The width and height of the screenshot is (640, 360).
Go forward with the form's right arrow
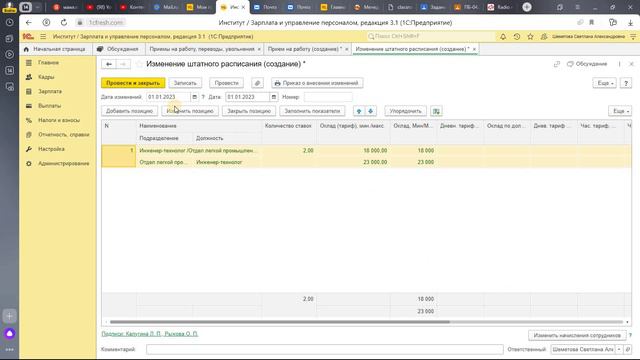pos(123,64)
